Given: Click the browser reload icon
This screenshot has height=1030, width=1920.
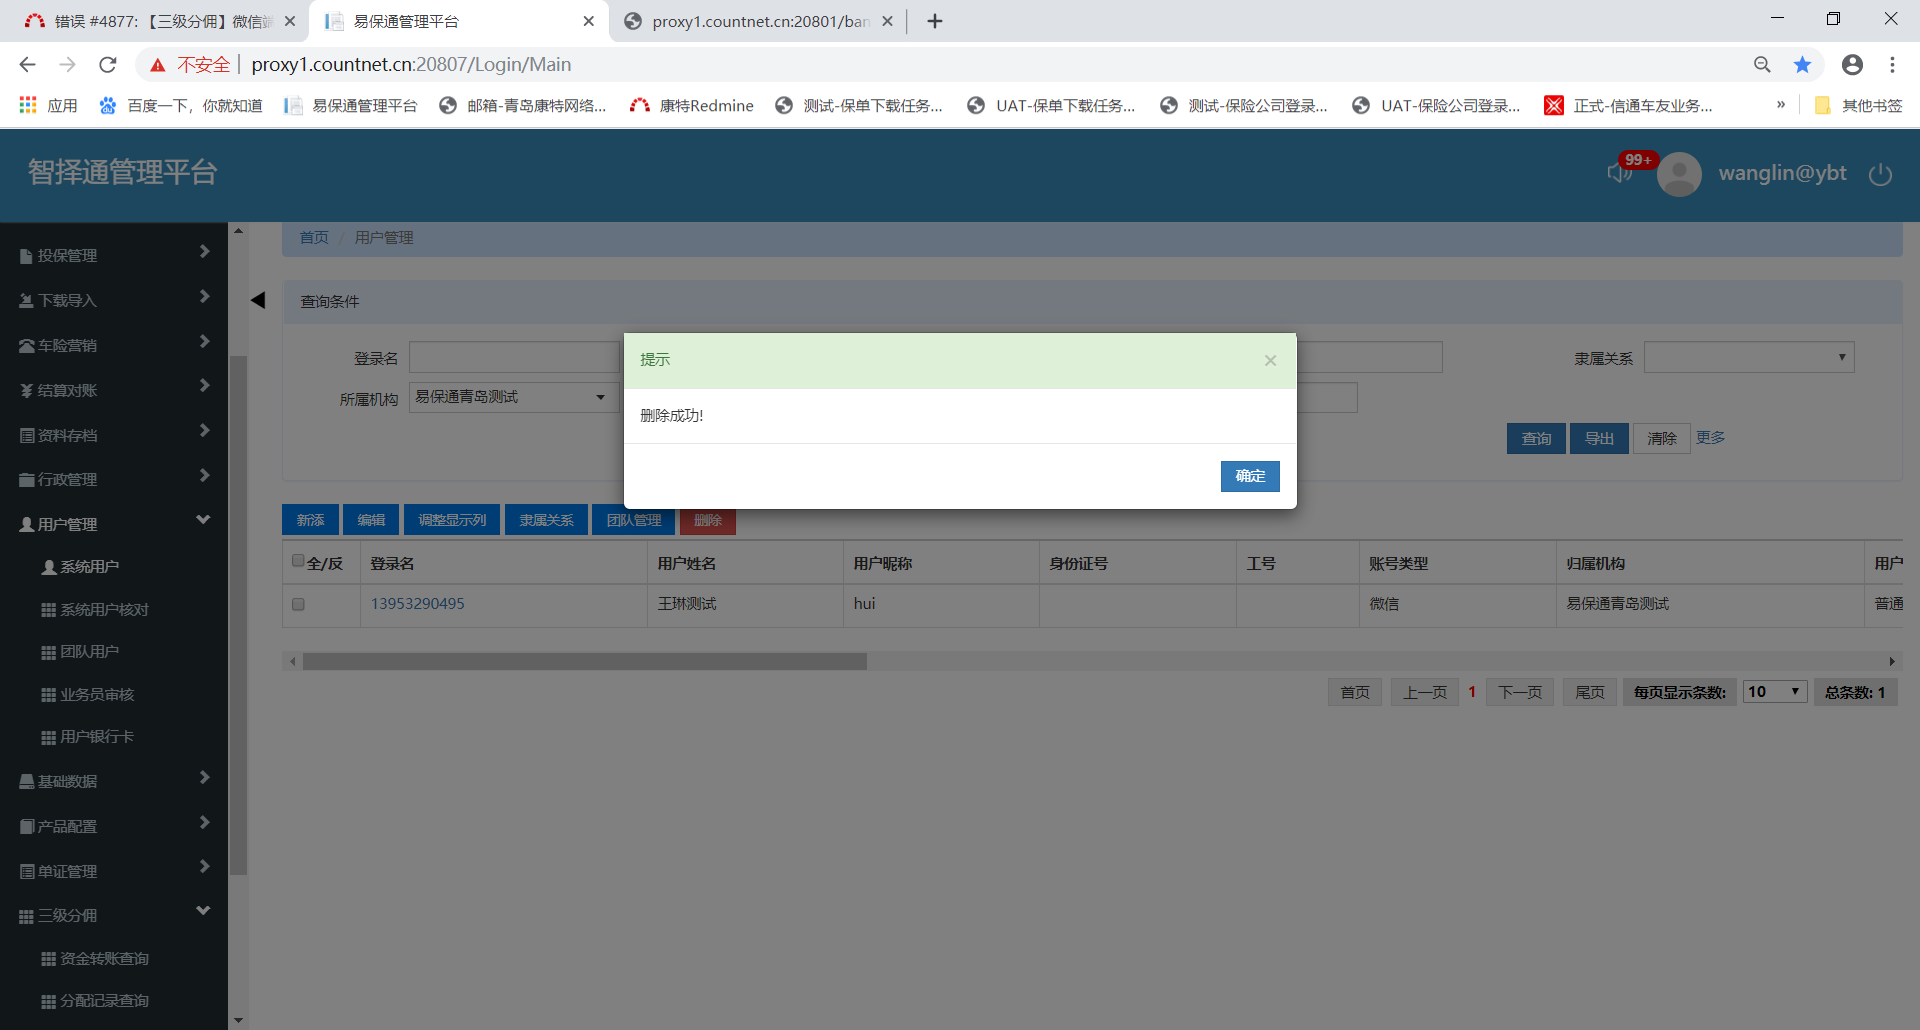Looking at the screenshot, I should coord(108,65).
